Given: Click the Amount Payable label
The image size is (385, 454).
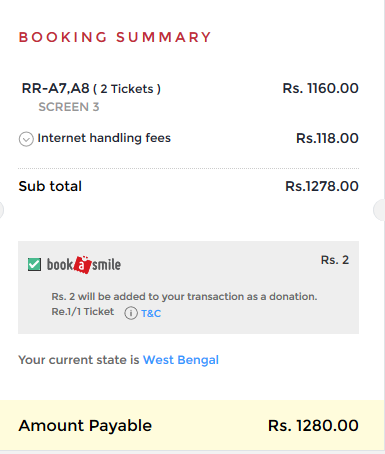Looking at the screenshot, I should pos(85,426).
